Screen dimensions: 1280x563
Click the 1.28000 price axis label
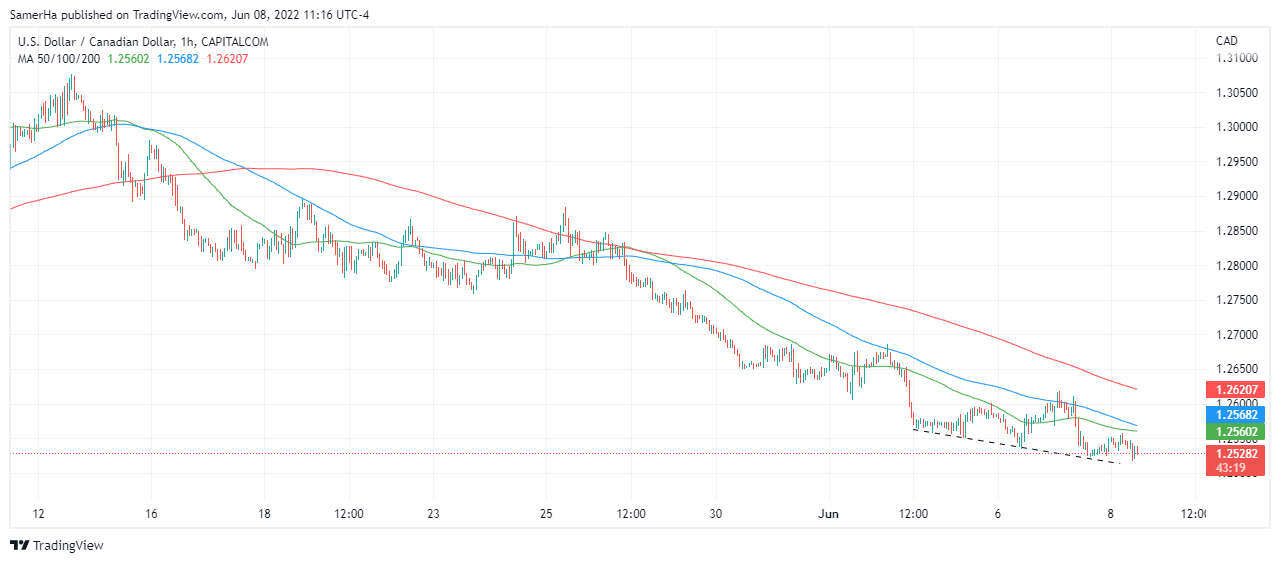tap(1236, 265)
